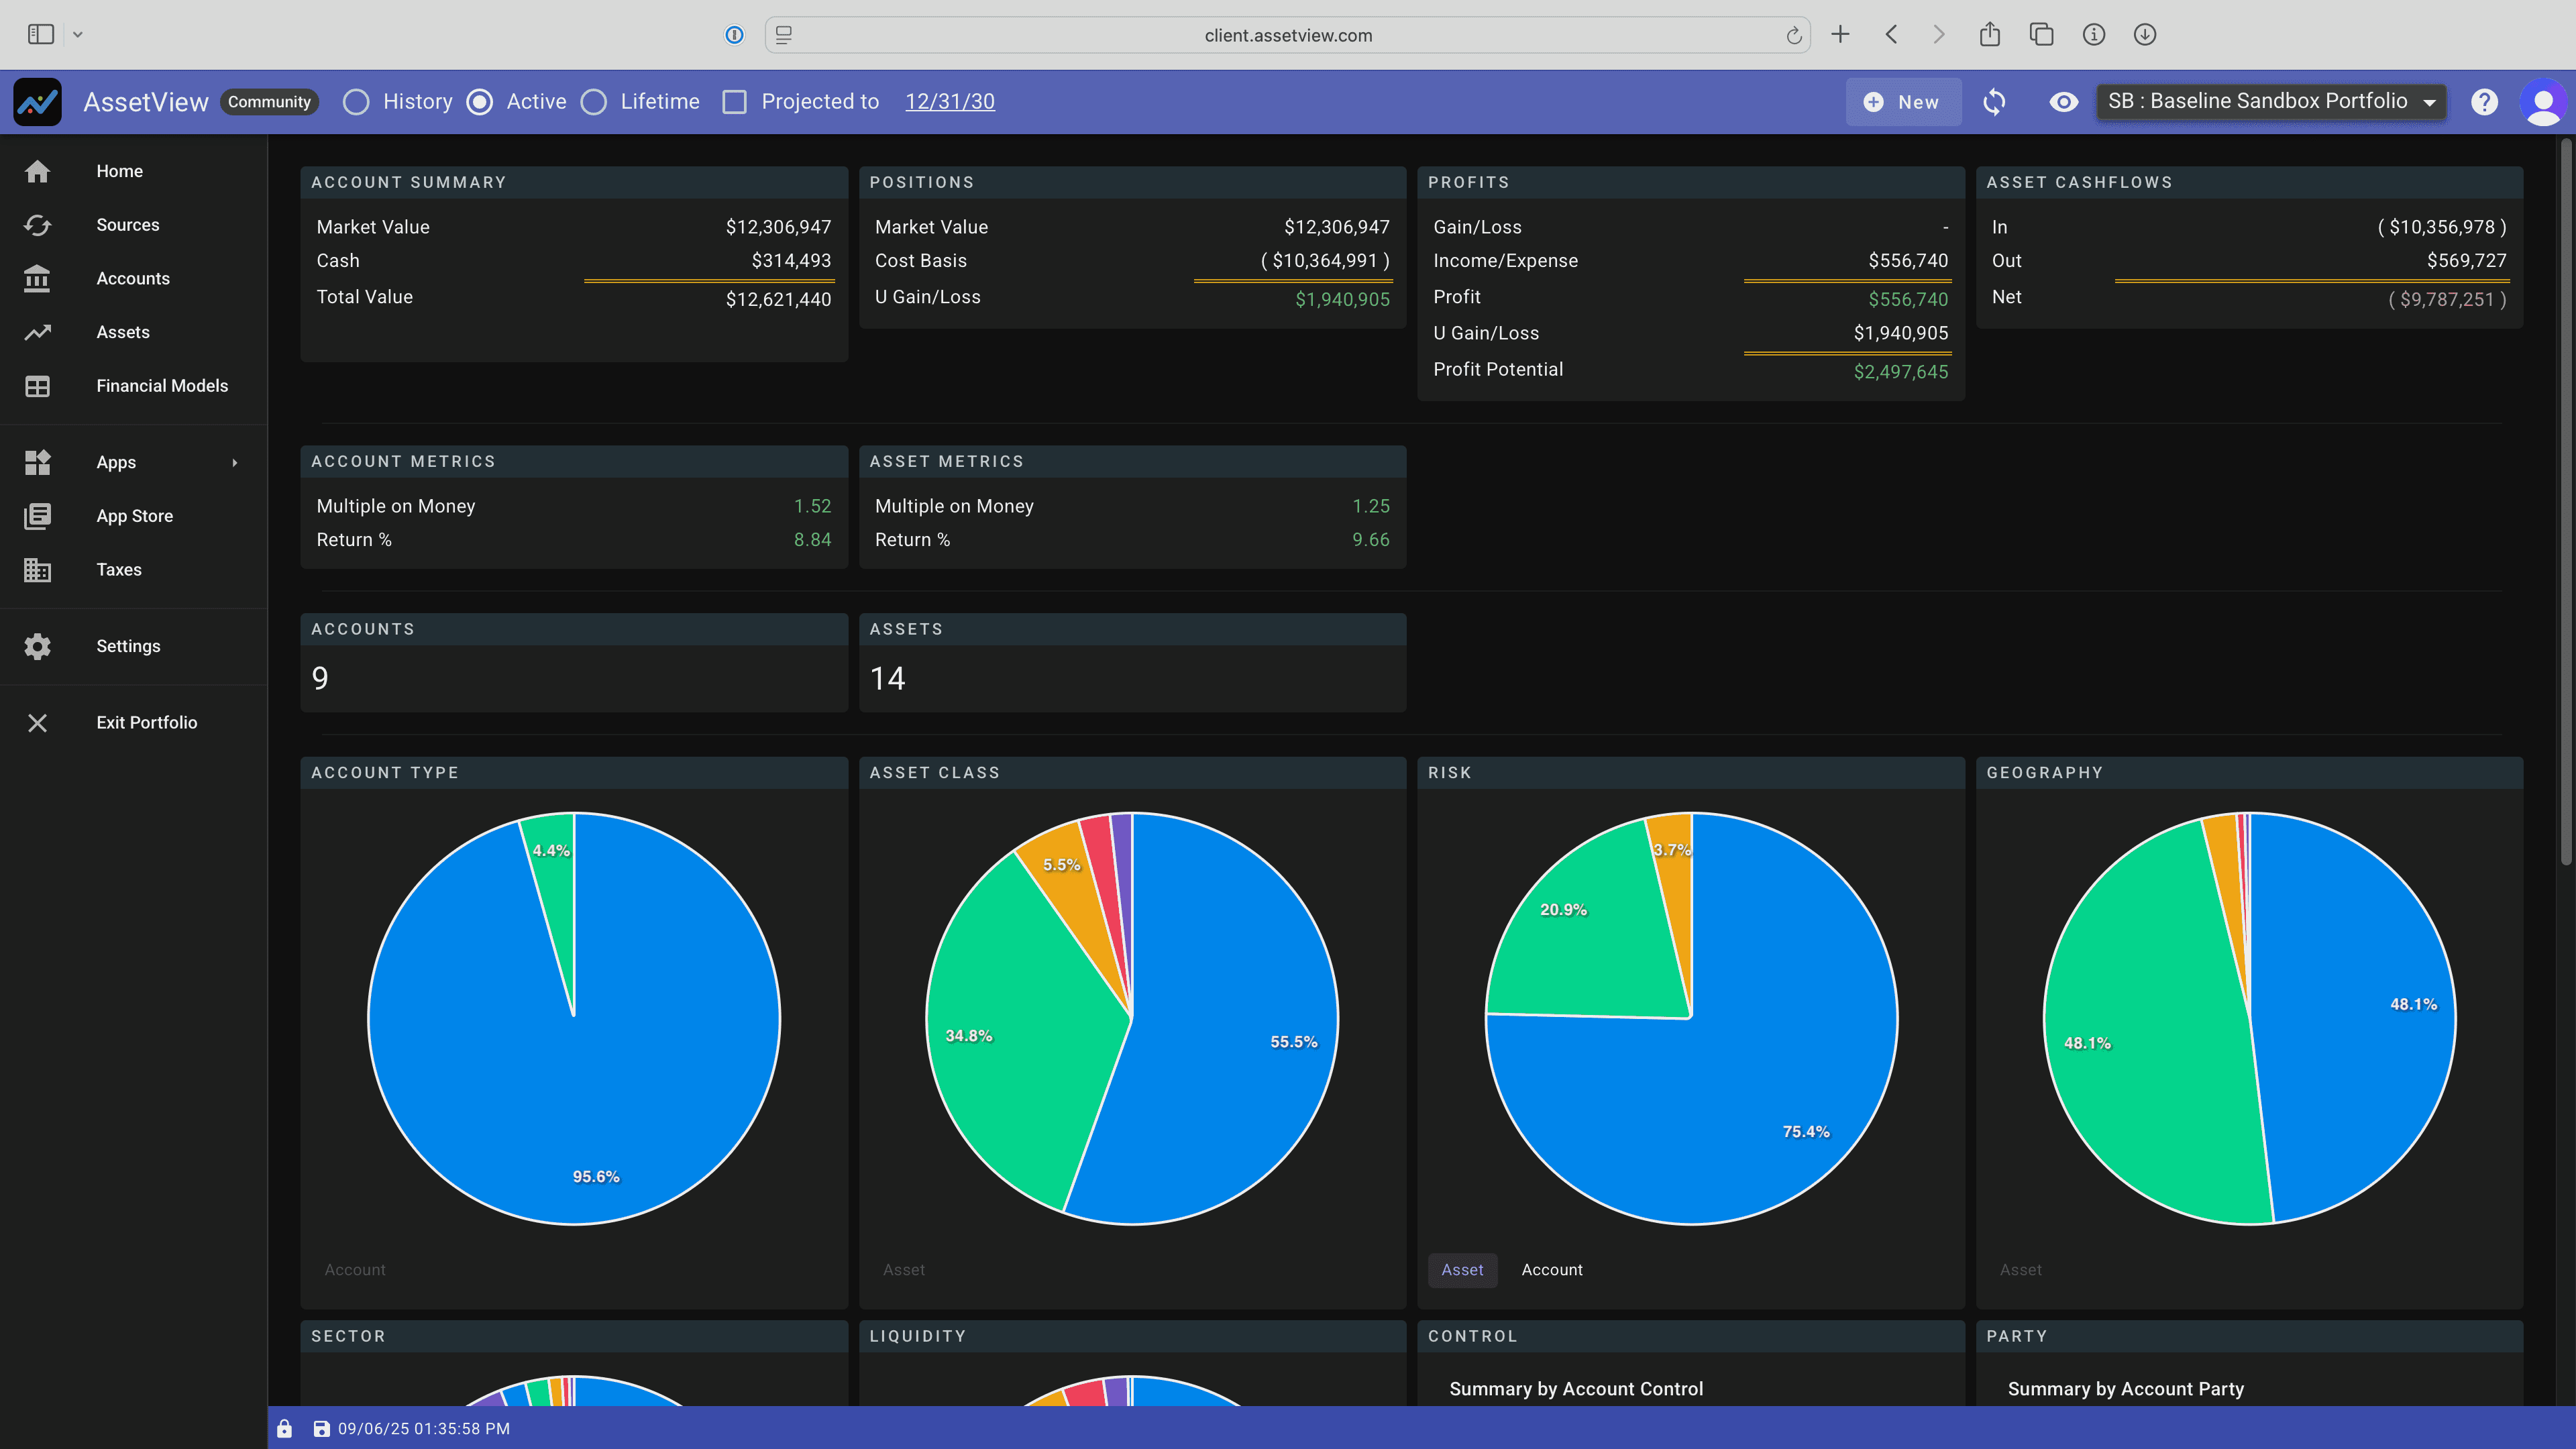This screenshot has width=2576, height=1449.
Task: Open the Accounts bank icon
Action: [37, 279]
